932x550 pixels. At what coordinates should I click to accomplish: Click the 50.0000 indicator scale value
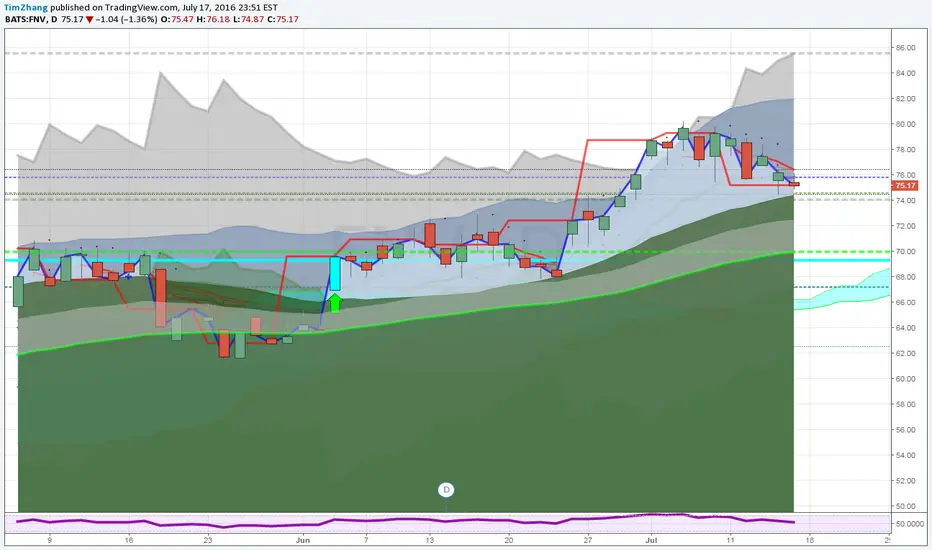click(909, 524)
